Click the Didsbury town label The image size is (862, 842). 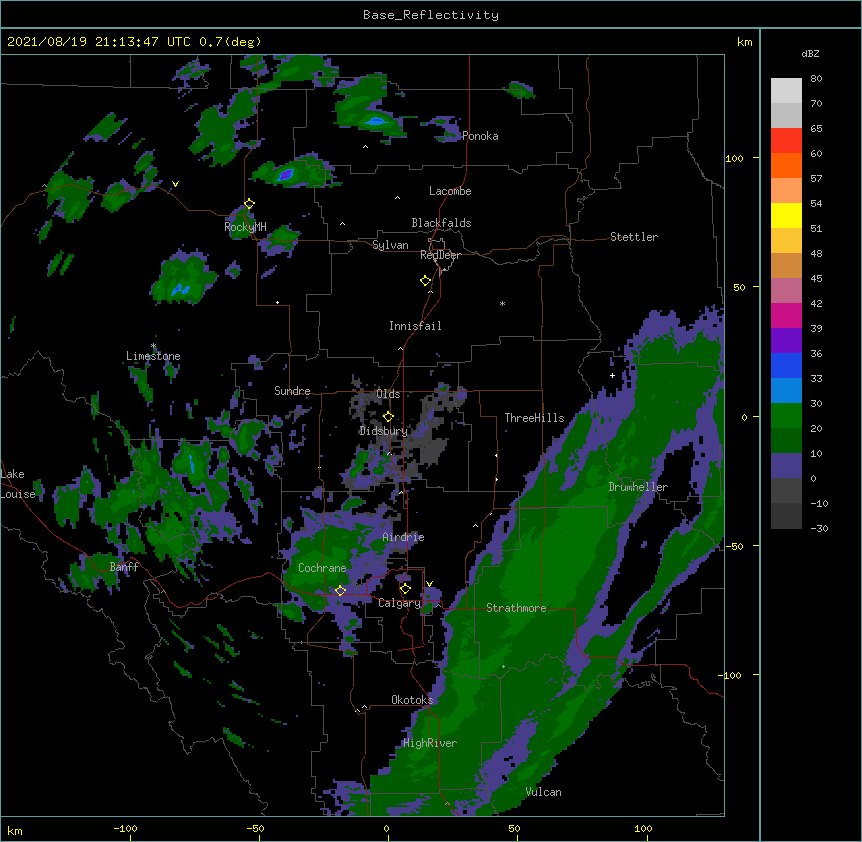(x=384, y=431)
